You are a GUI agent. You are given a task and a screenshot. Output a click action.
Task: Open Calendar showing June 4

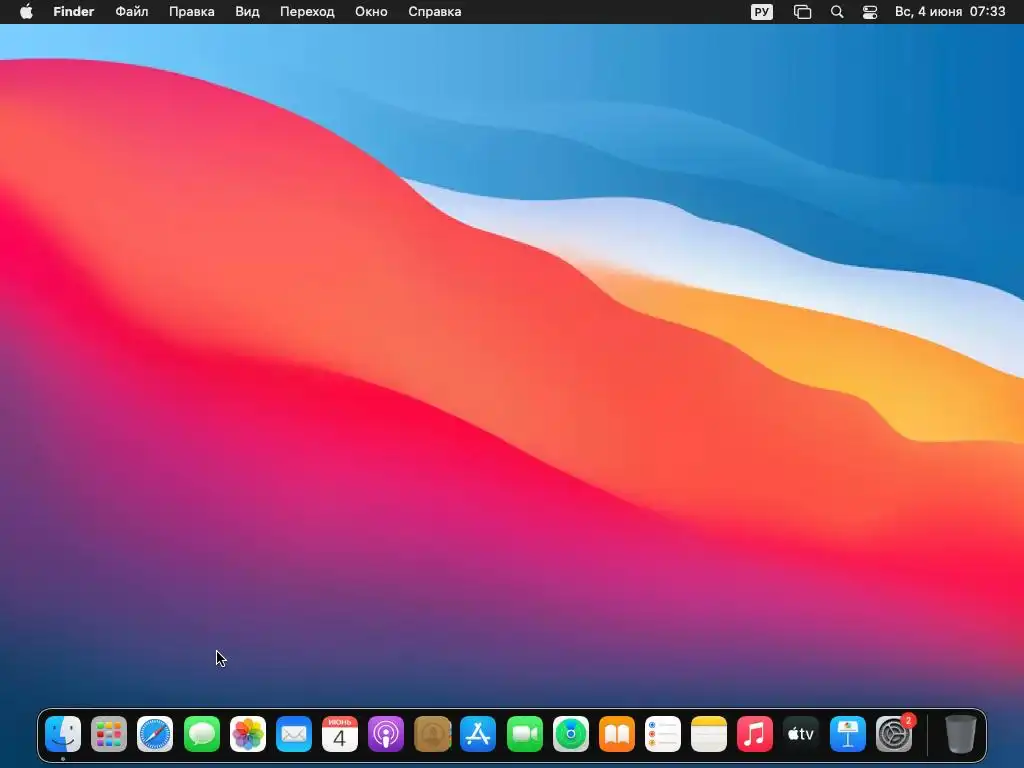pyautogui.click(x=340, y=734)
